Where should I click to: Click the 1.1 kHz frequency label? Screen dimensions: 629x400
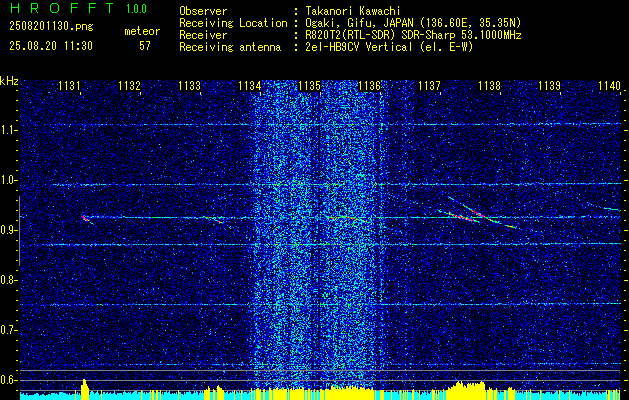pyautogui.click(x=8, y=130)
